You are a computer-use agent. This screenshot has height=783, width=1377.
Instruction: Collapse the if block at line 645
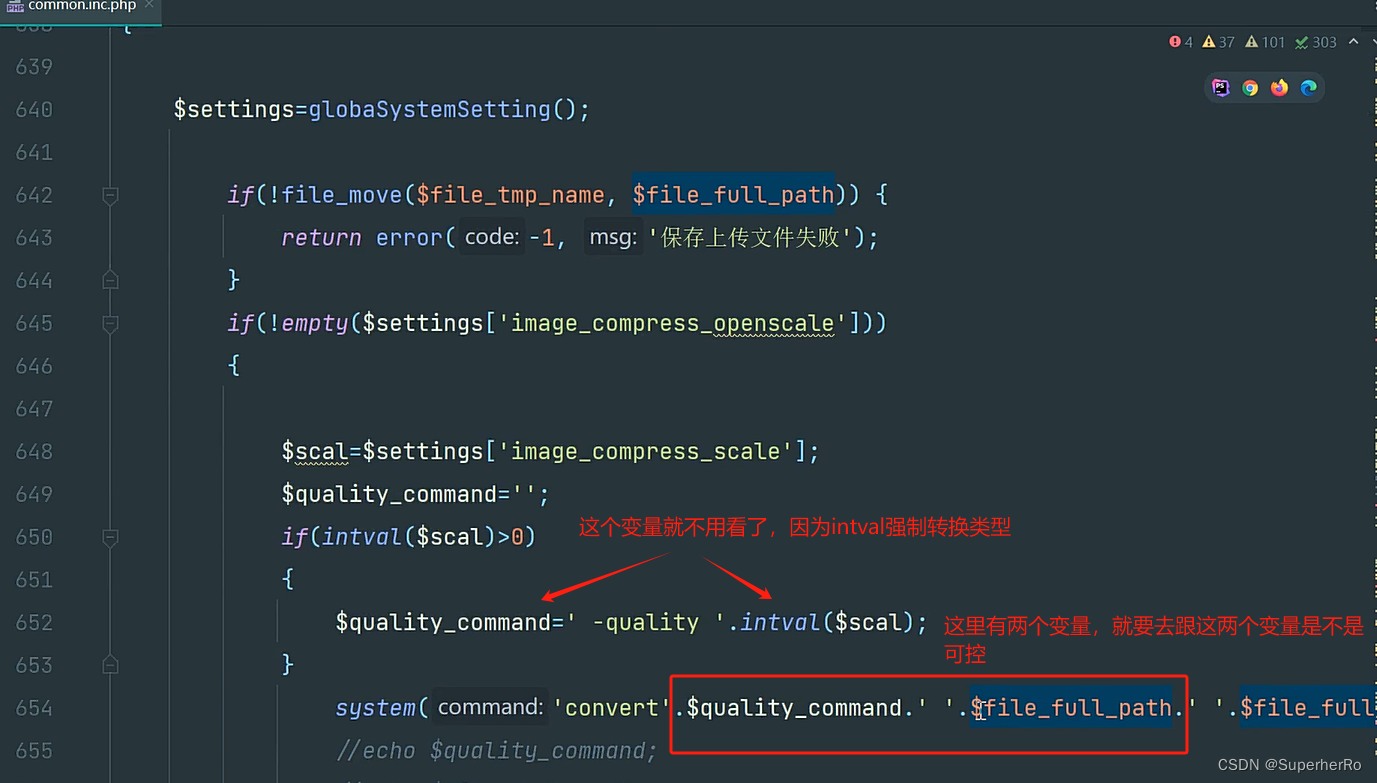(111, 324)
